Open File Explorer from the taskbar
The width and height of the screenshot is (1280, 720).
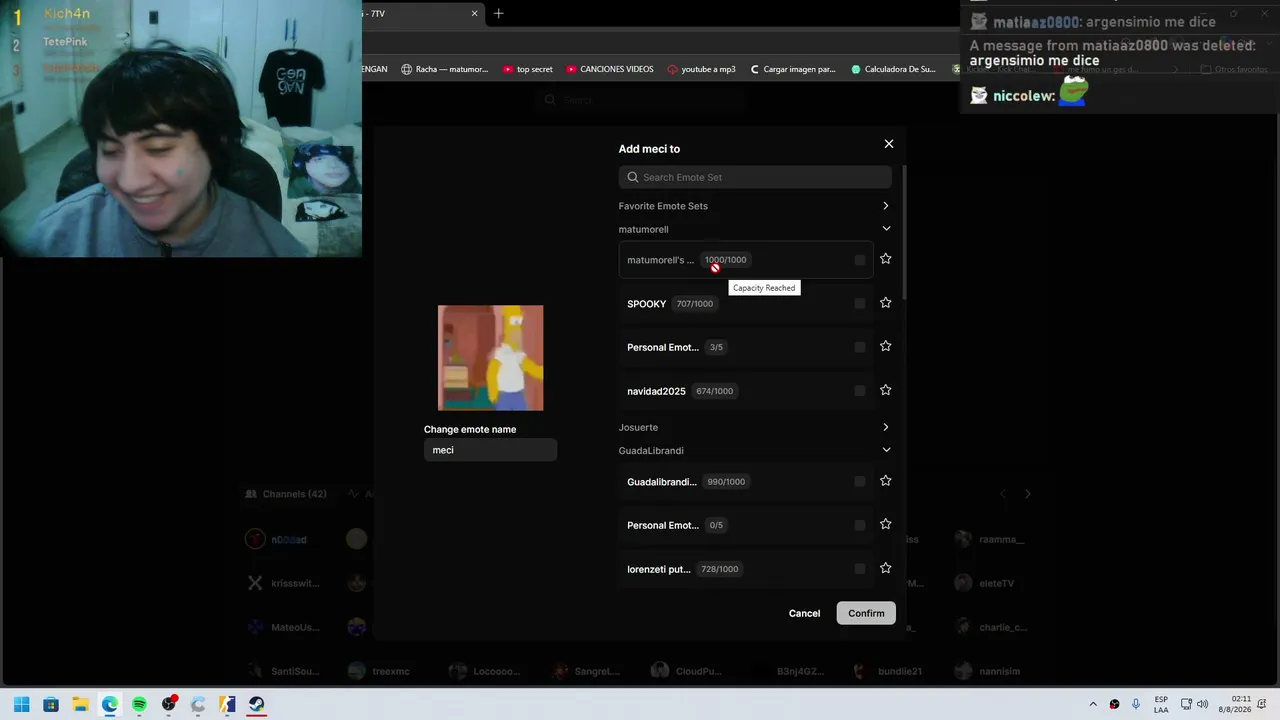[80, 704]
